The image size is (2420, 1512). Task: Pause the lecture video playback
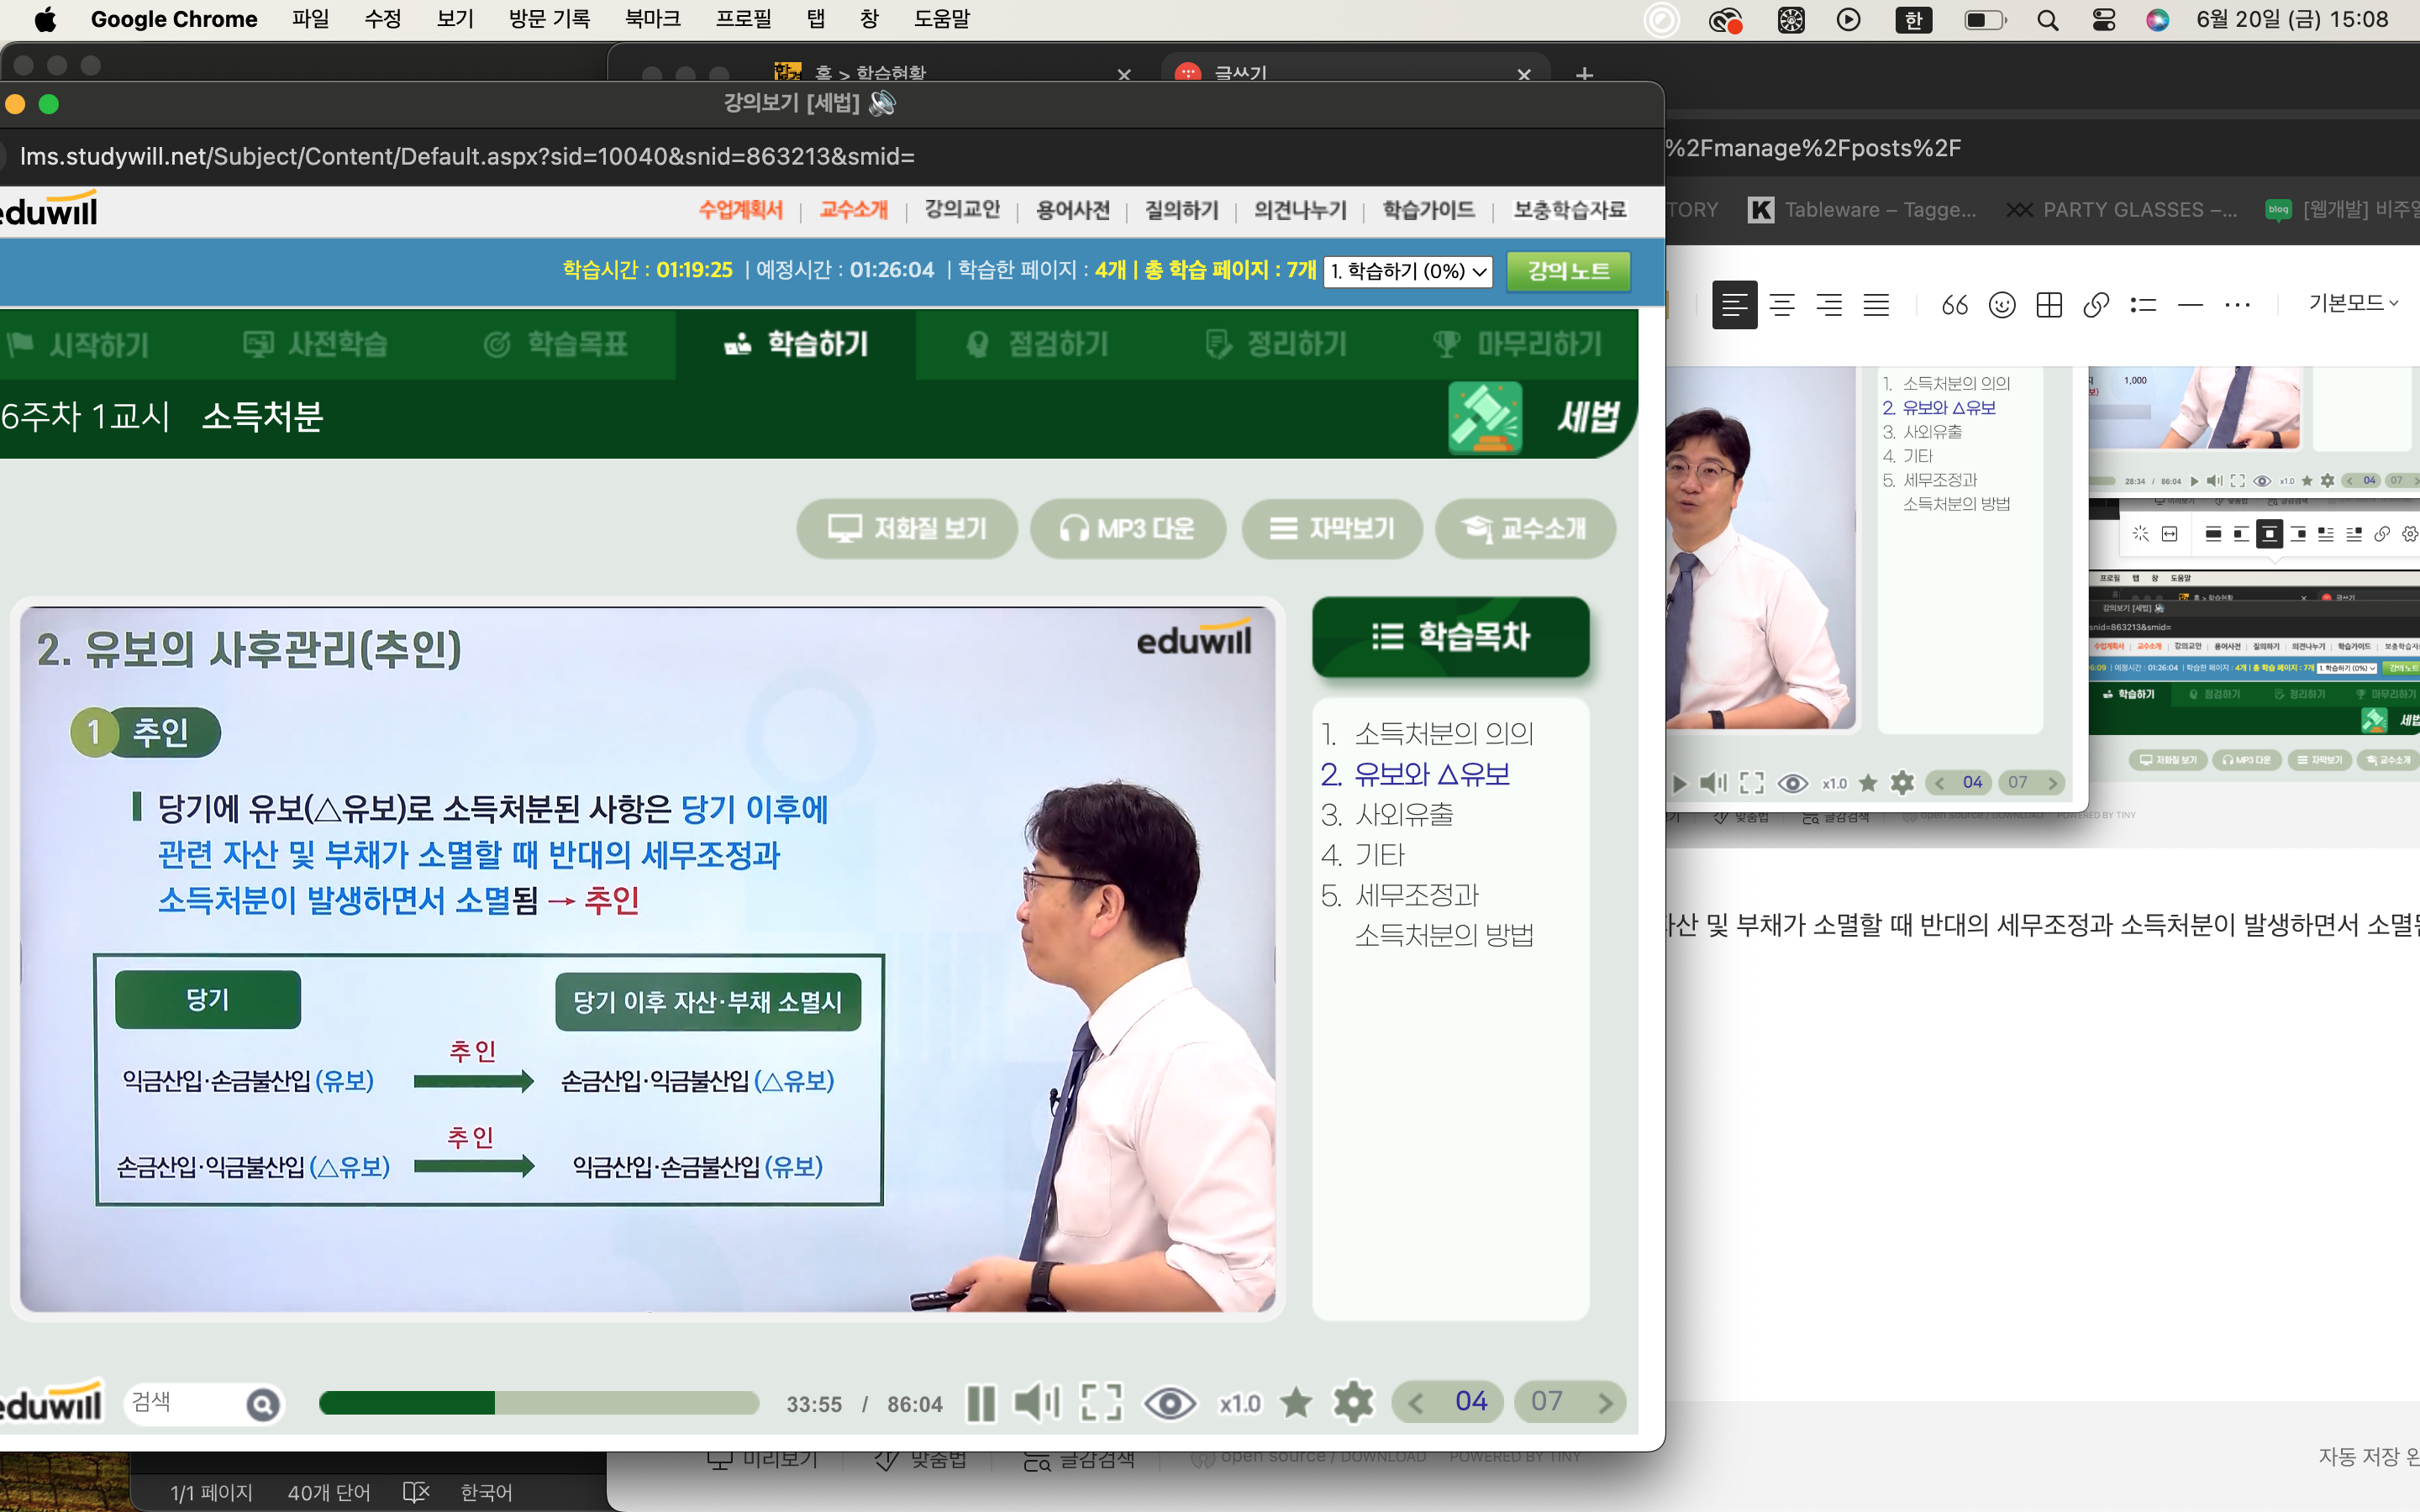point(981,1403)
